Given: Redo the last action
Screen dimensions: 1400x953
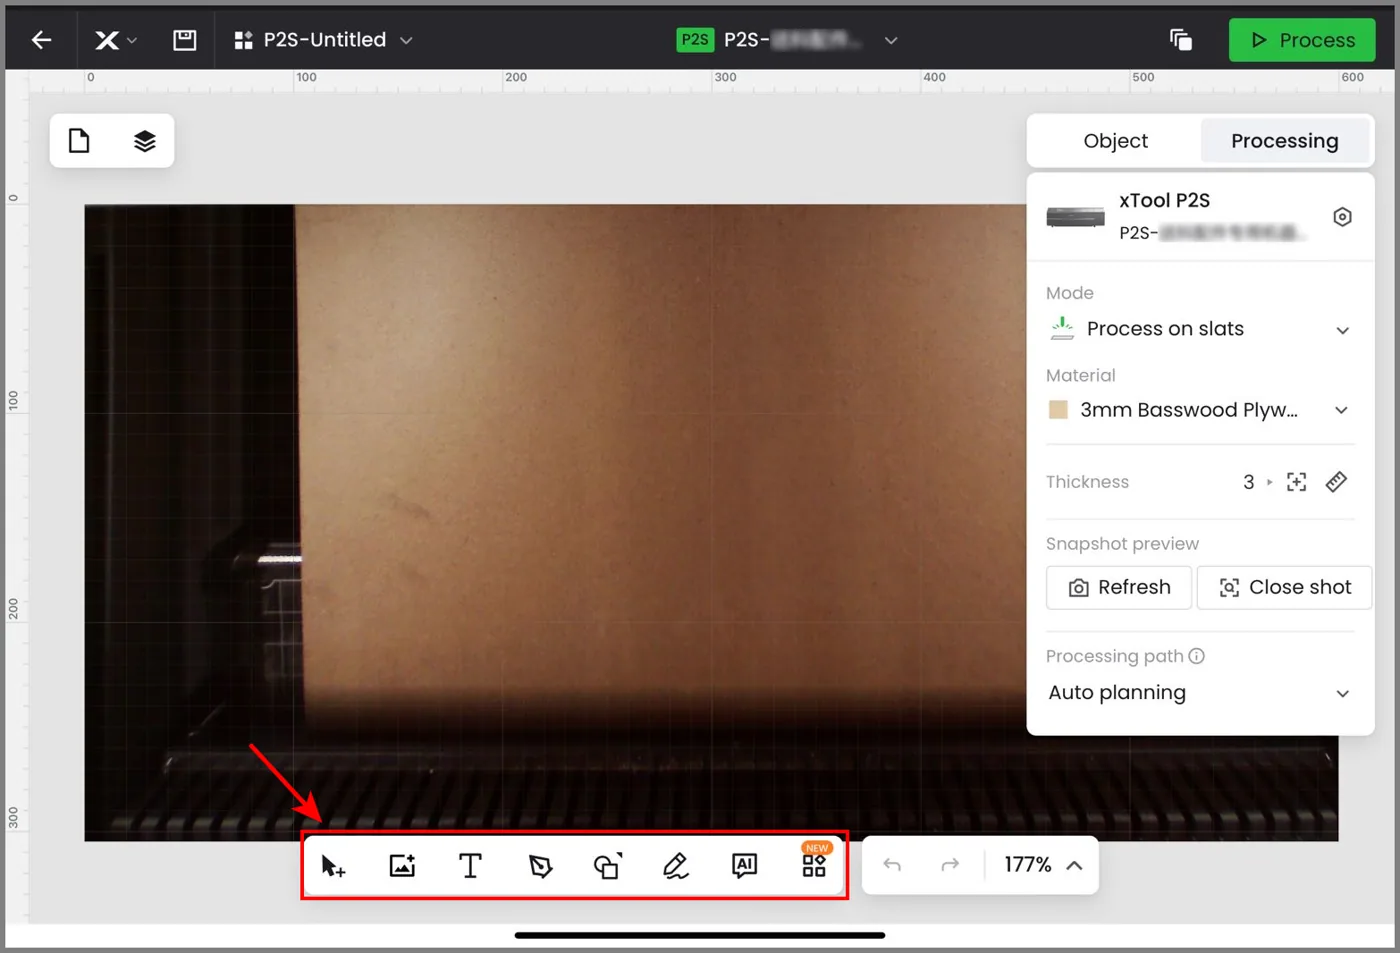Looking at the screenshot, I should click(950, 865).
